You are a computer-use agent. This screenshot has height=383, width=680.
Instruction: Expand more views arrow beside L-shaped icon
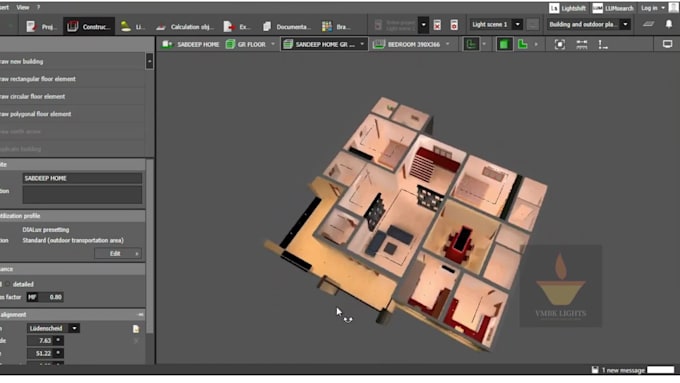click(x=536, y=44)
